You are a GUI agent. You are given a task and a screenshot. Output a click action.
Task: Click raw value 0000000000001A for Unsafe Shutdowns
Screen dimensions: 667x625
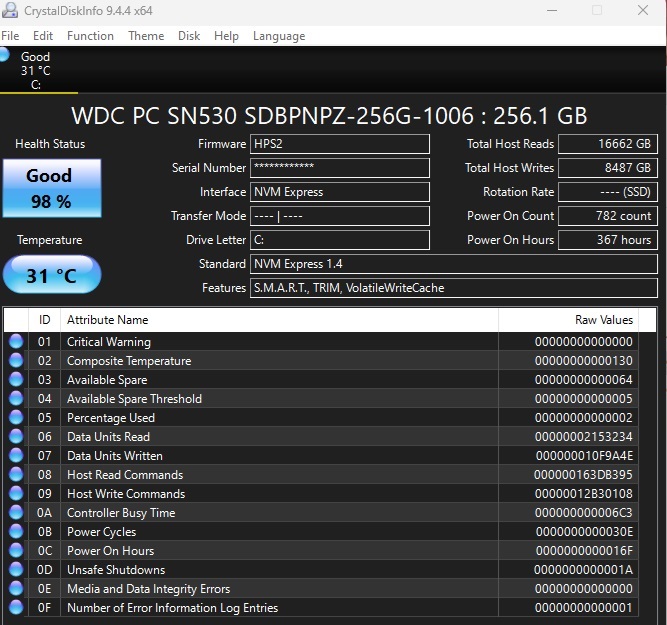pyautogui.click(x=583, y=570)
